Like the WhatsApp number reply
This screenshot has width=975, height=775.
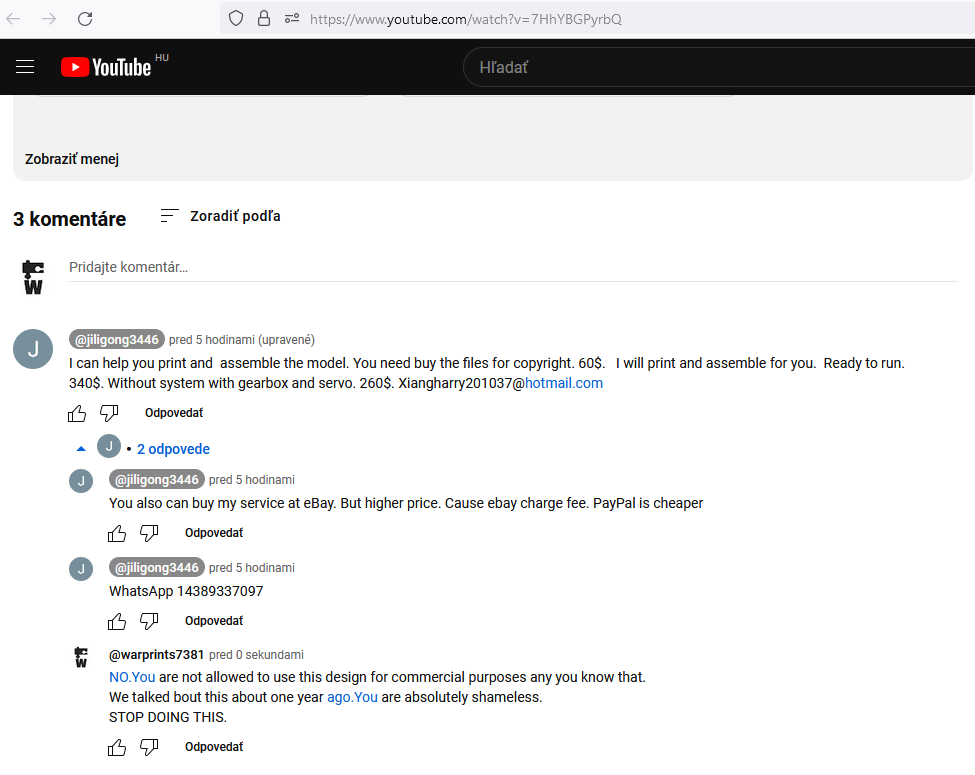point(117,621)
